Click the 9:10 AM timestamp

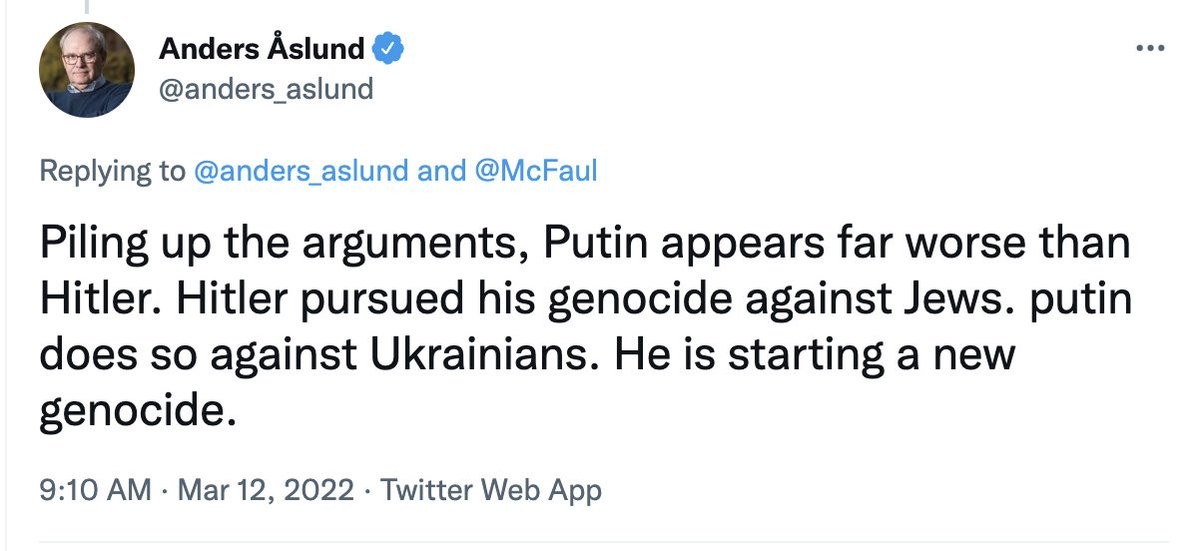point(96,490)
